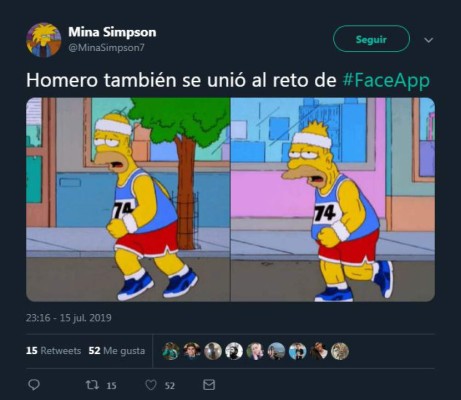
Task: Open the fourth liker's avatar
Action: pyautogui.click(x=234, y=351)
